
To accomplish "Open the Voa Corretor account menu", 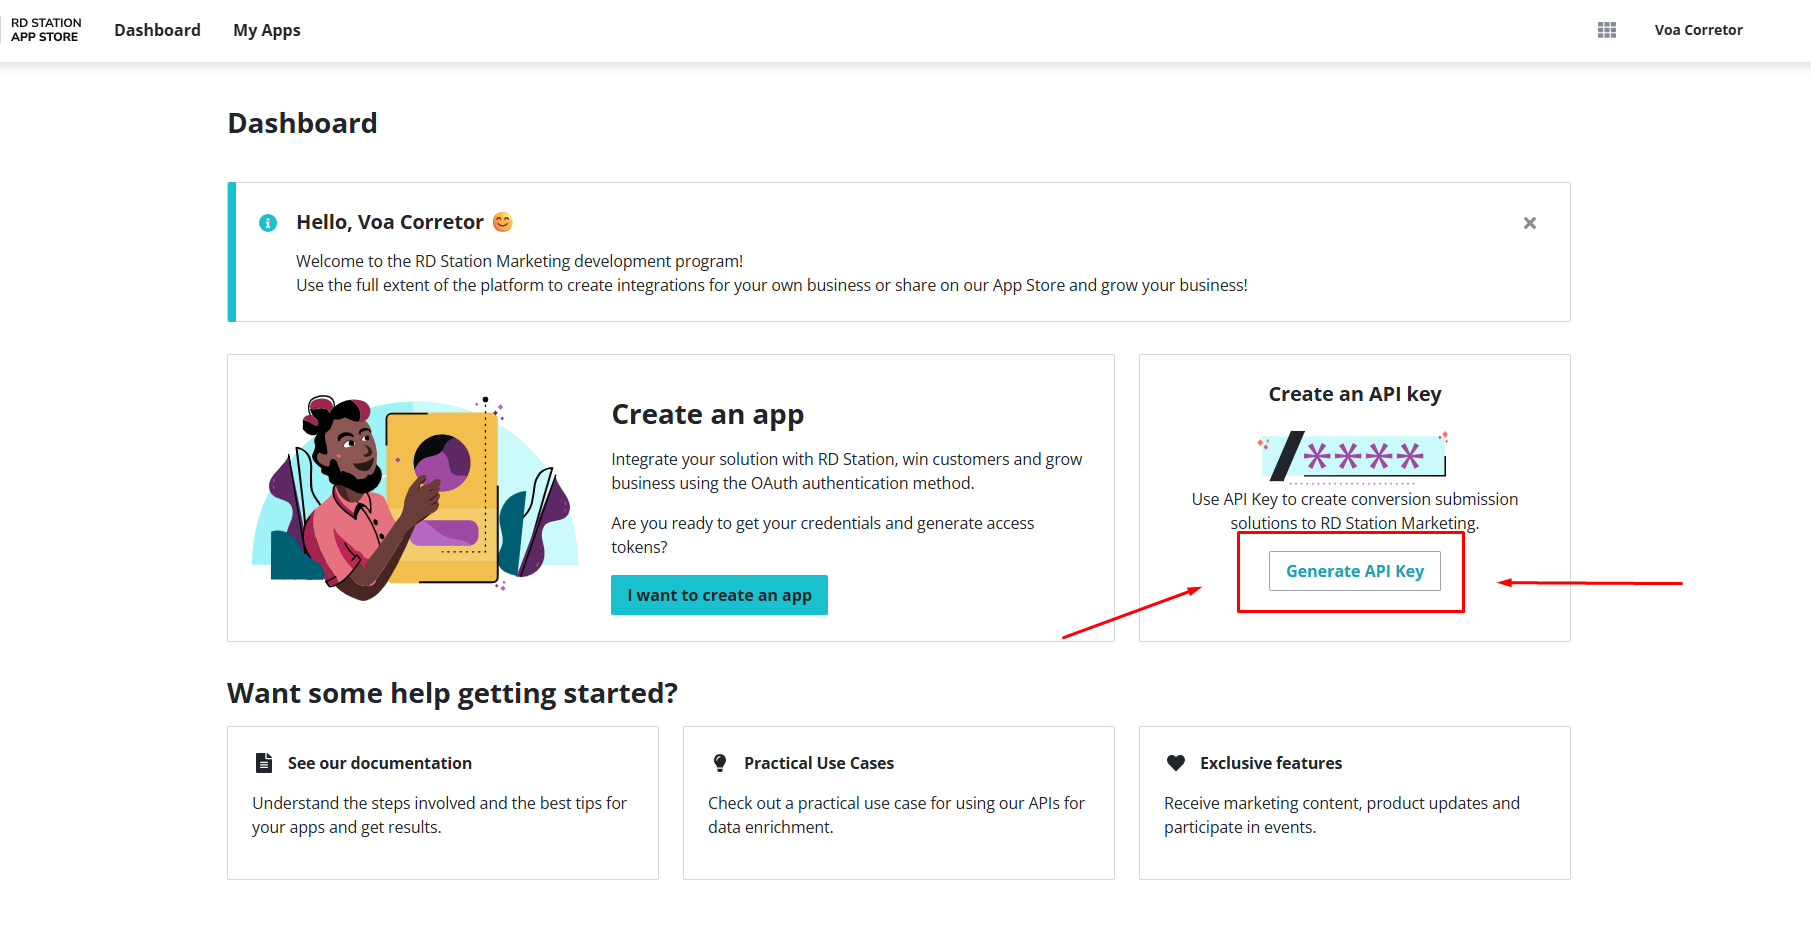I will click(1698, 30).
